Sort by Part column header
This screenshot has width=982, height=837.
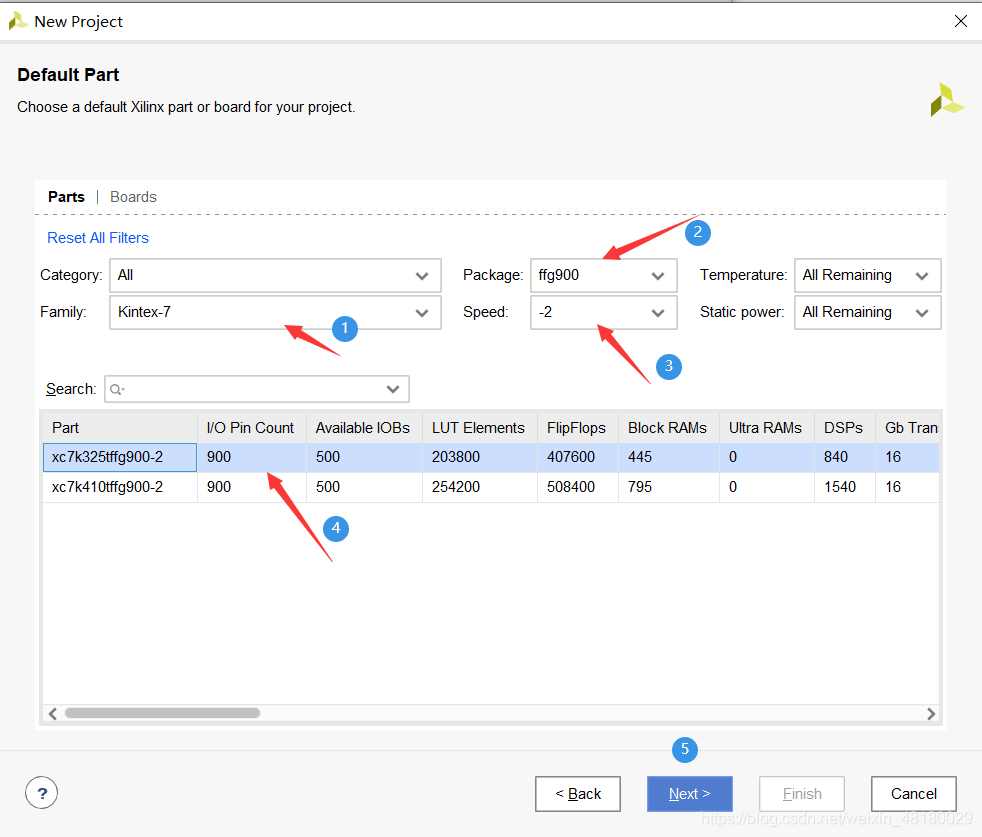pyautogui.click(x=120, y=428)
